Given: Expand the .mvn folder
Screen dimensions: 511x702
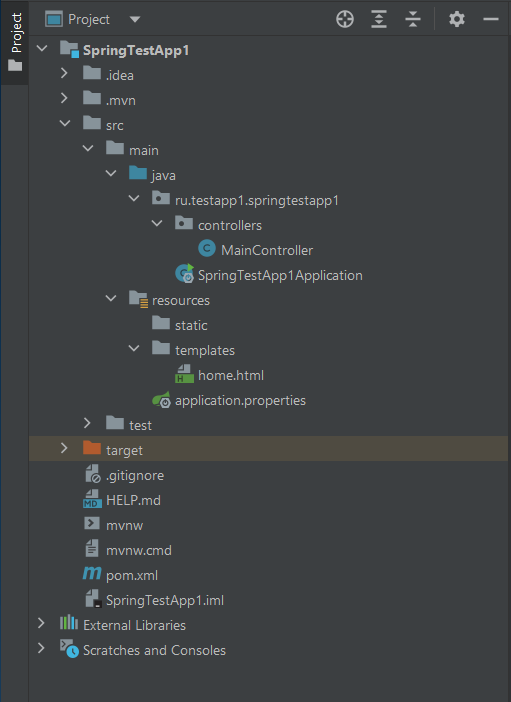Looking at the screenshot, I should [x=64, y=98].
